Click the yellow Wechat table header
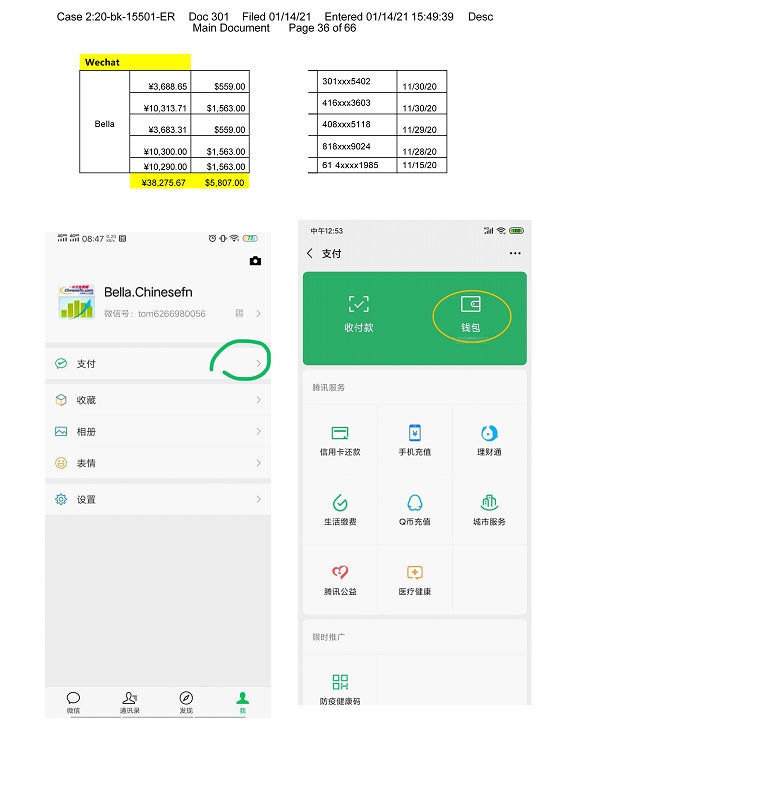 click(135, 62)
